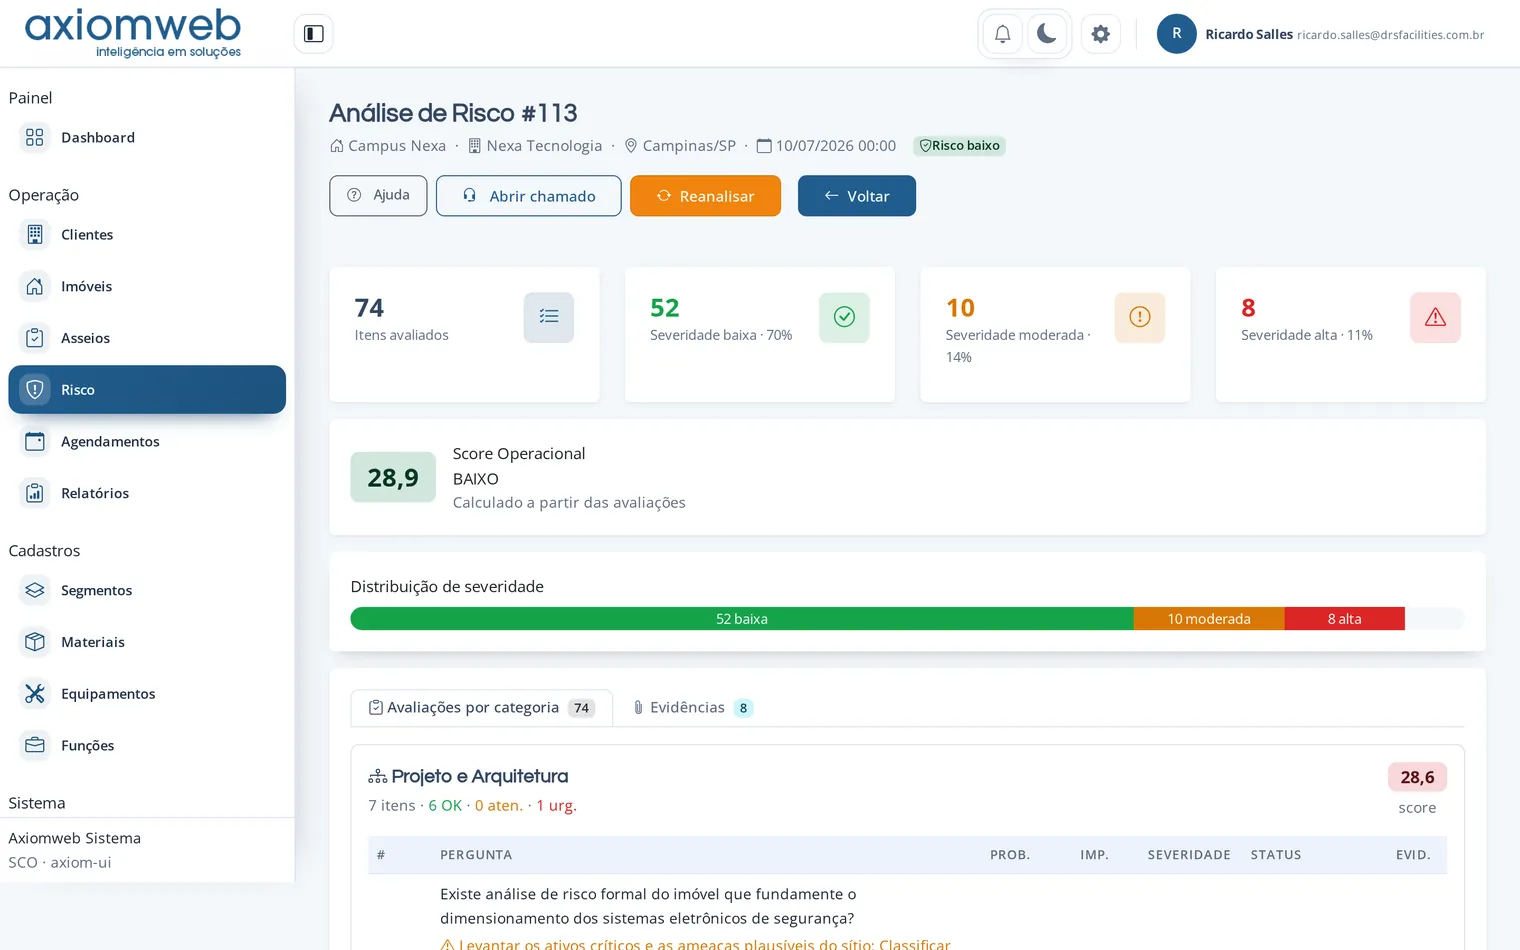Select Risco menu item
The width and height of the screenshot is (1520, 950).
pos(147,390)
